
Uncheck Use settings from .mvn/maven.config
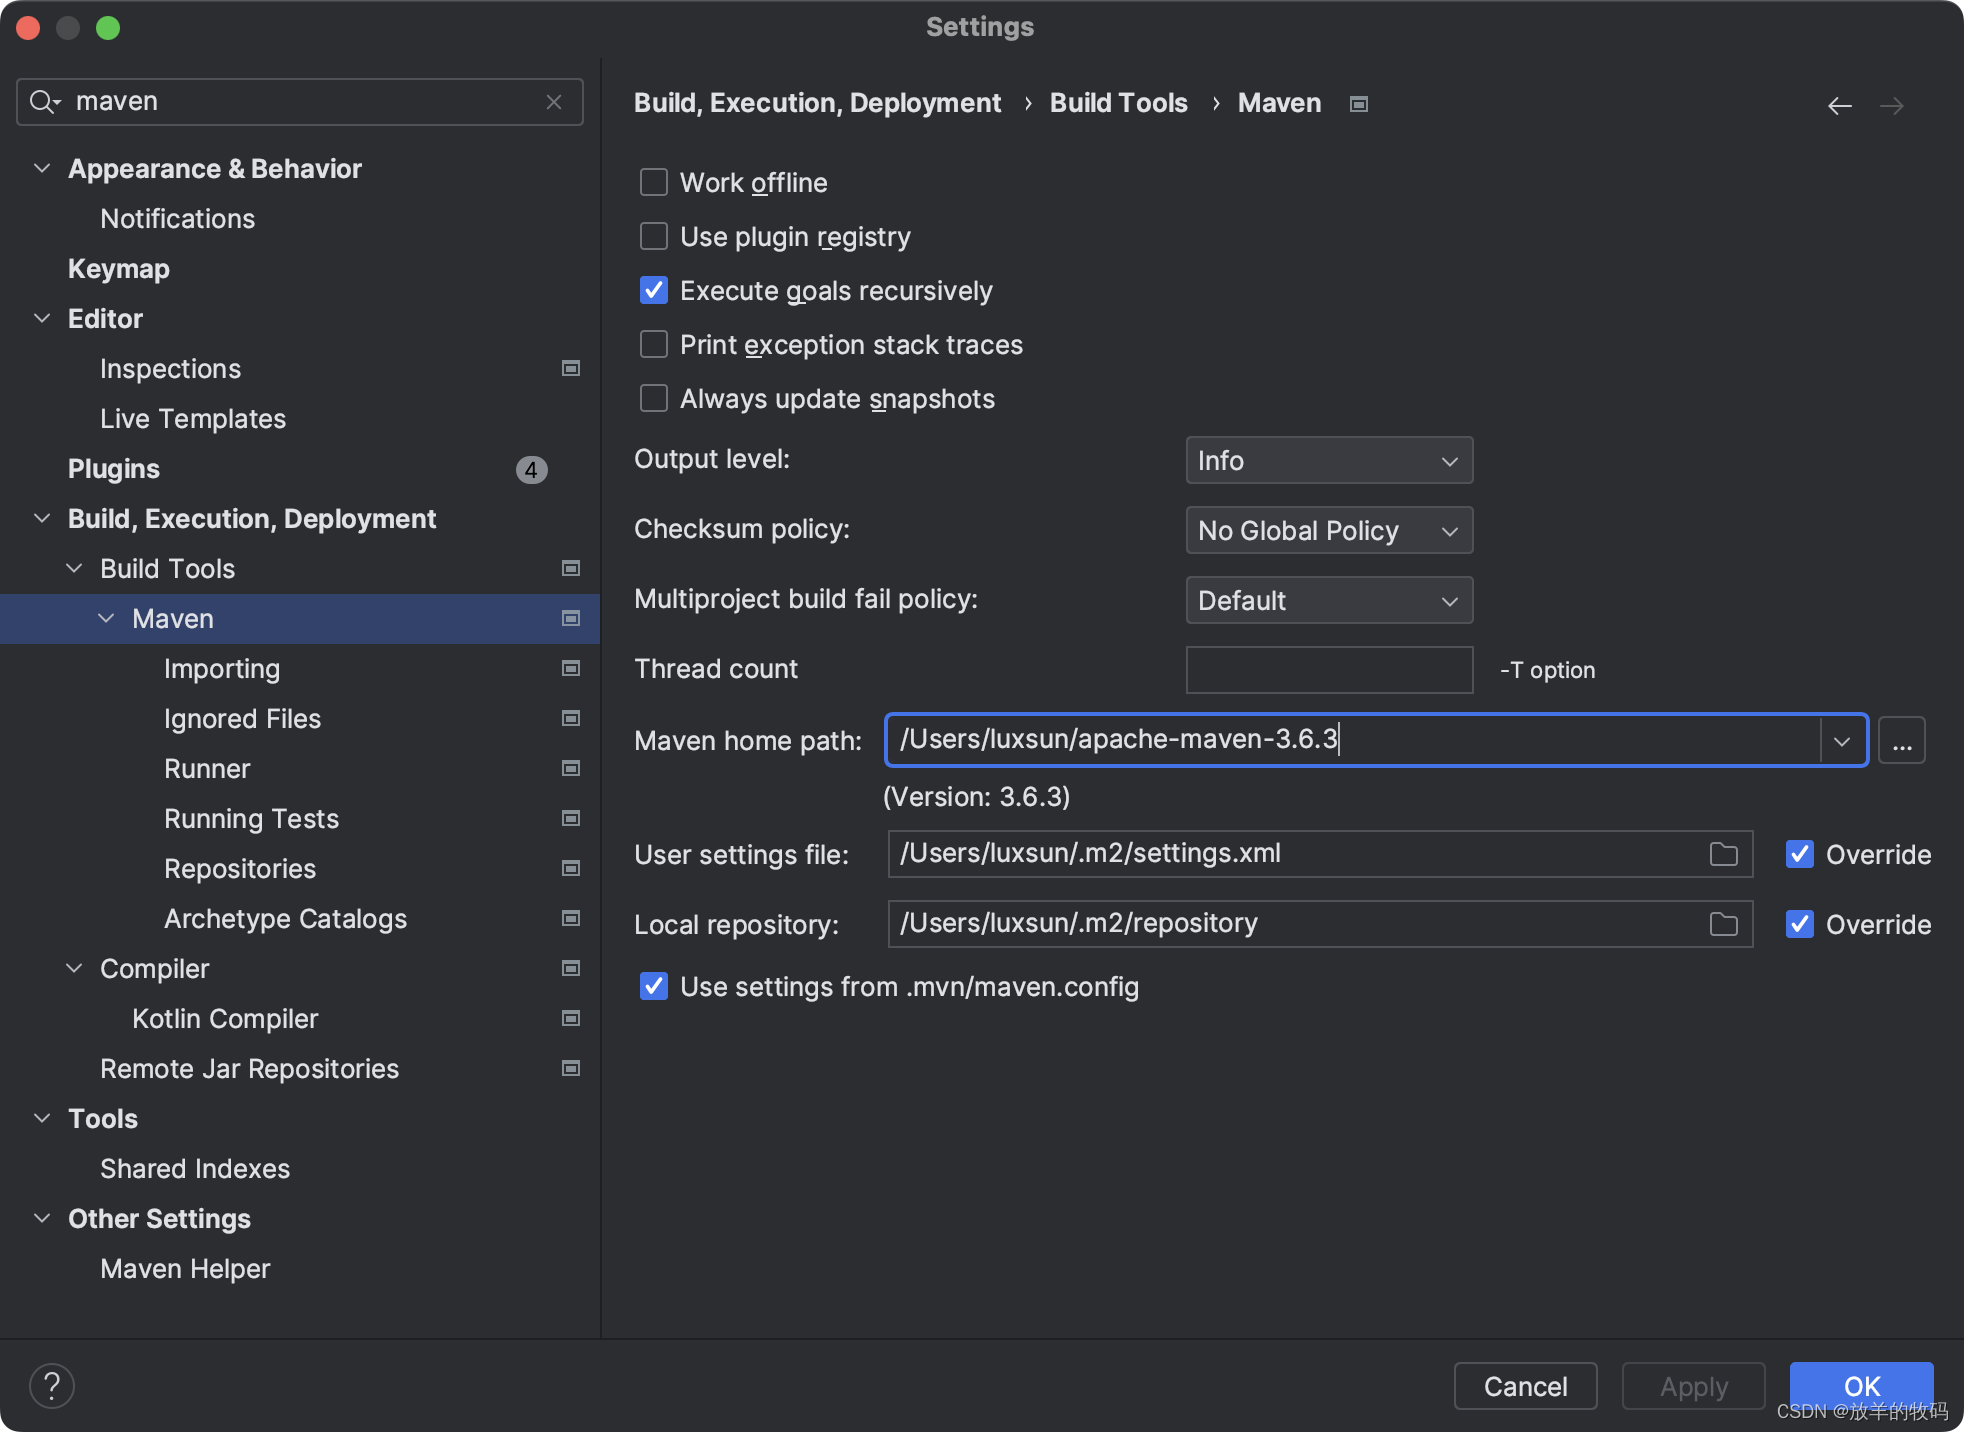(654, 986)
